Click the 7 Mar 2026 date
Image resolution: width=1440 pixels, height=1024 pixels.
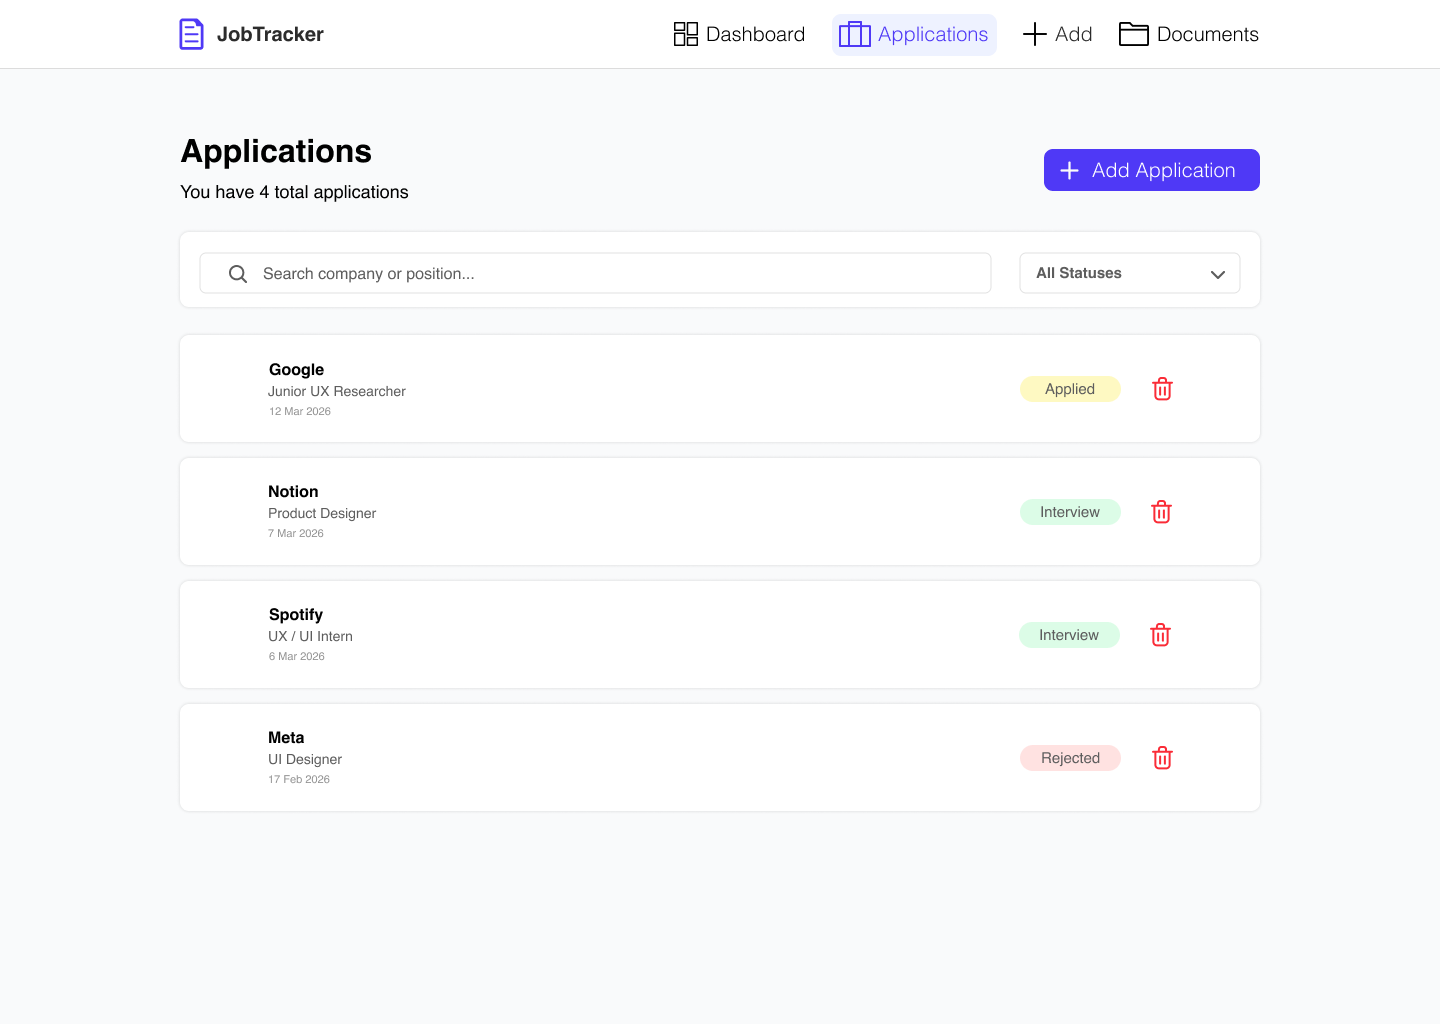[x=296, y=533]
